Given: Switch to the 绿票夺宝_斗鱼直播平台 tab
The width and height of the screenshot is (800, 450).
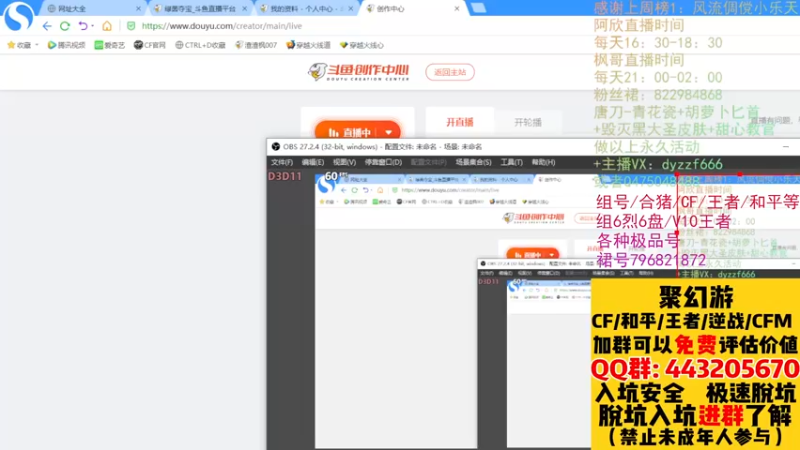Looking at the screenshot, I should pyautogui.click(x=199, y=9).
